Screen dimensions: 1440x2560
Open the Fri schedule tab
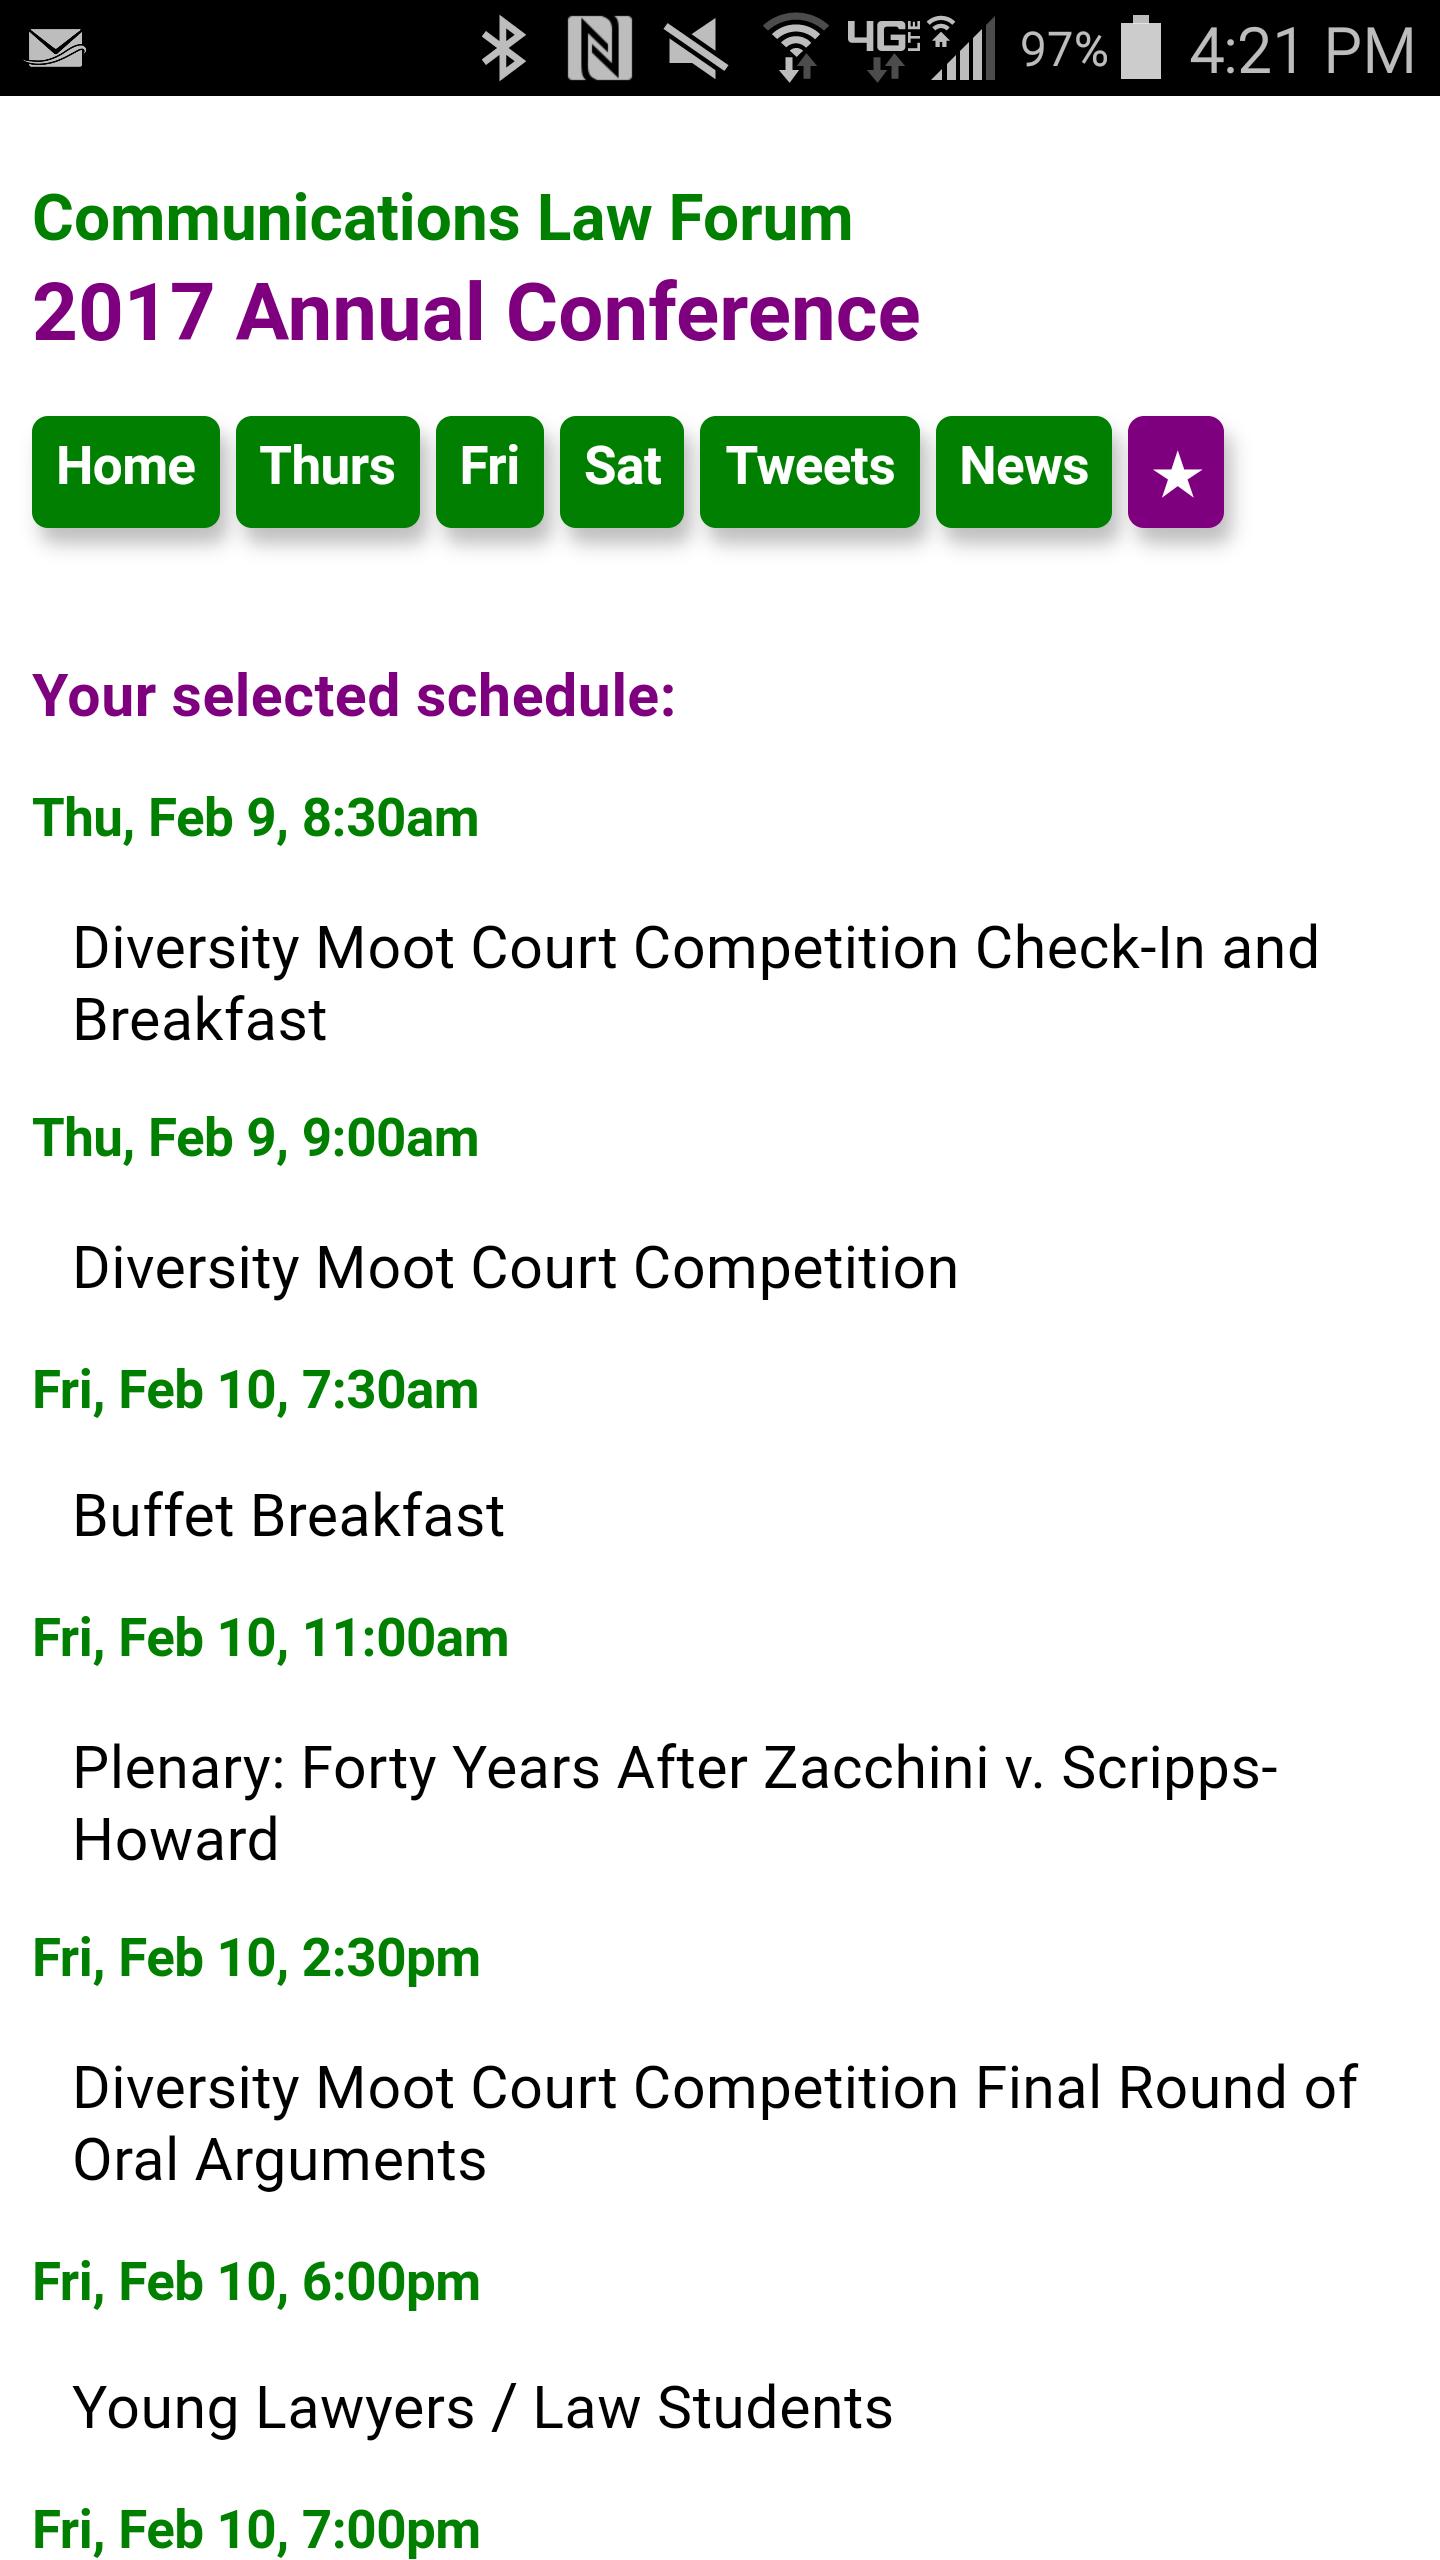pyautogui.click(x=490, y=471)
